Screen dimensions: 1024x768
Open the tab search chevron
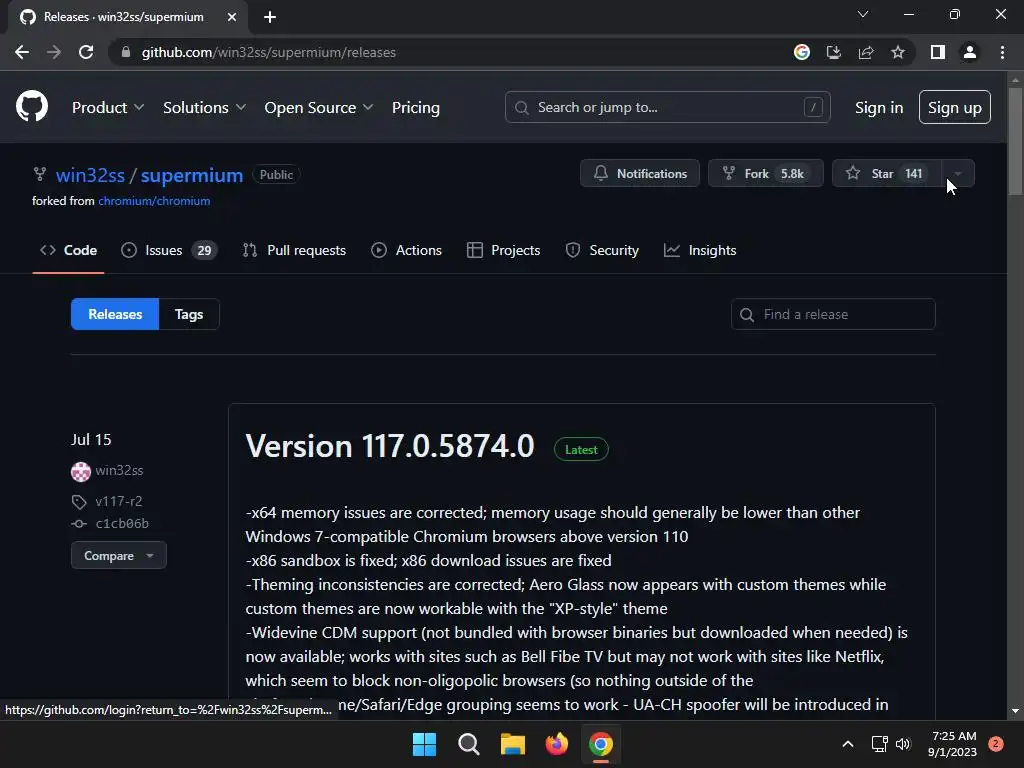click(x=863, y=14)
